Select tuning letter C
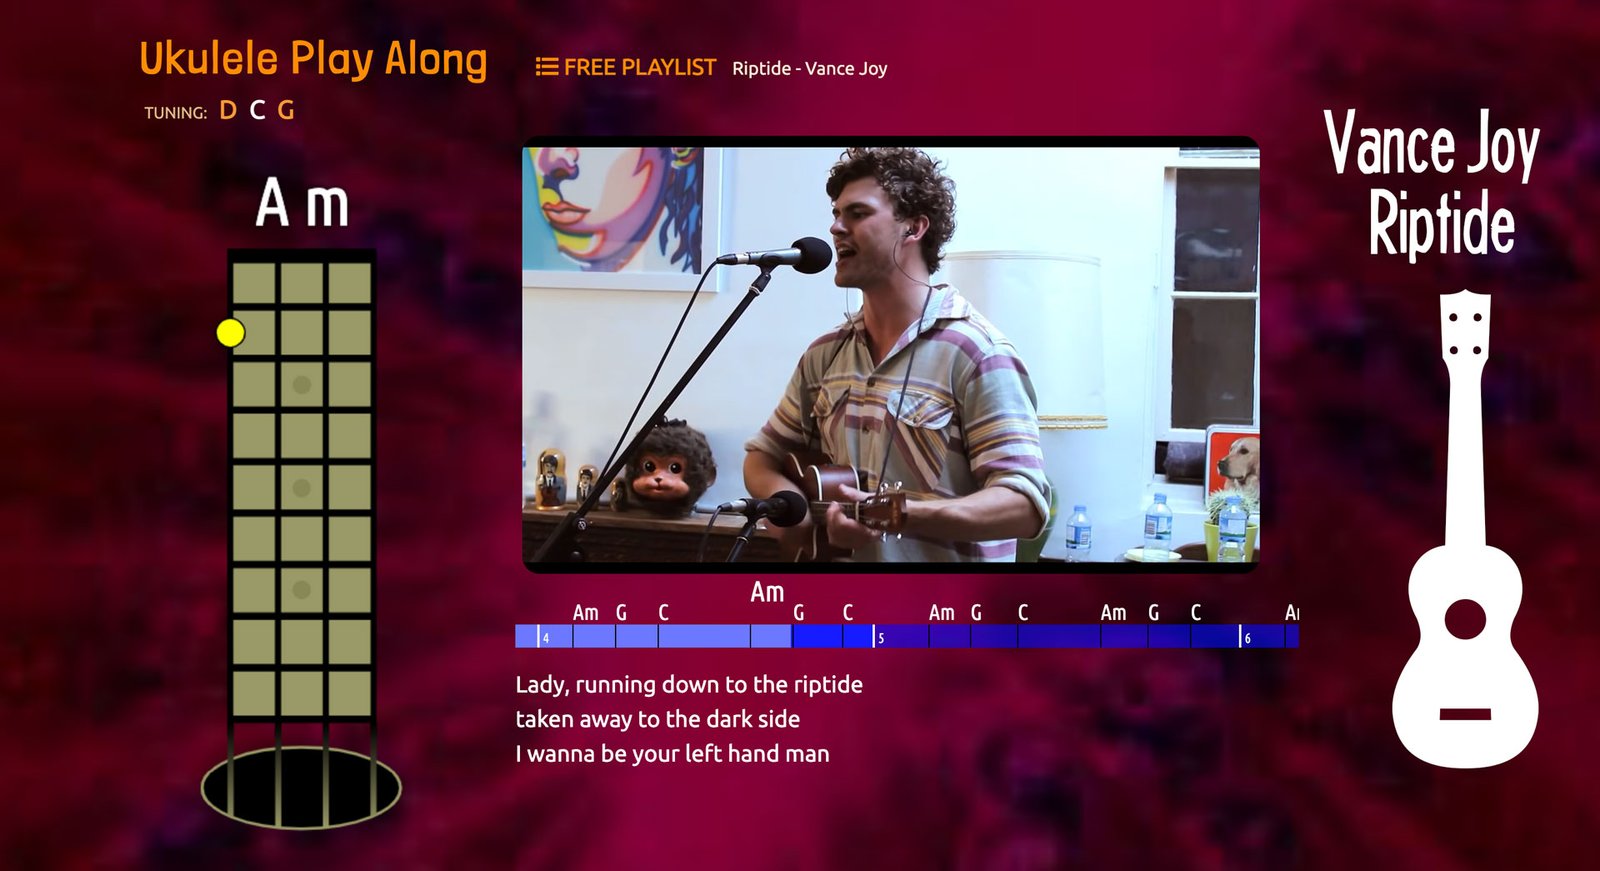The height and width of the screenshot is (871, 1600). 257,110
